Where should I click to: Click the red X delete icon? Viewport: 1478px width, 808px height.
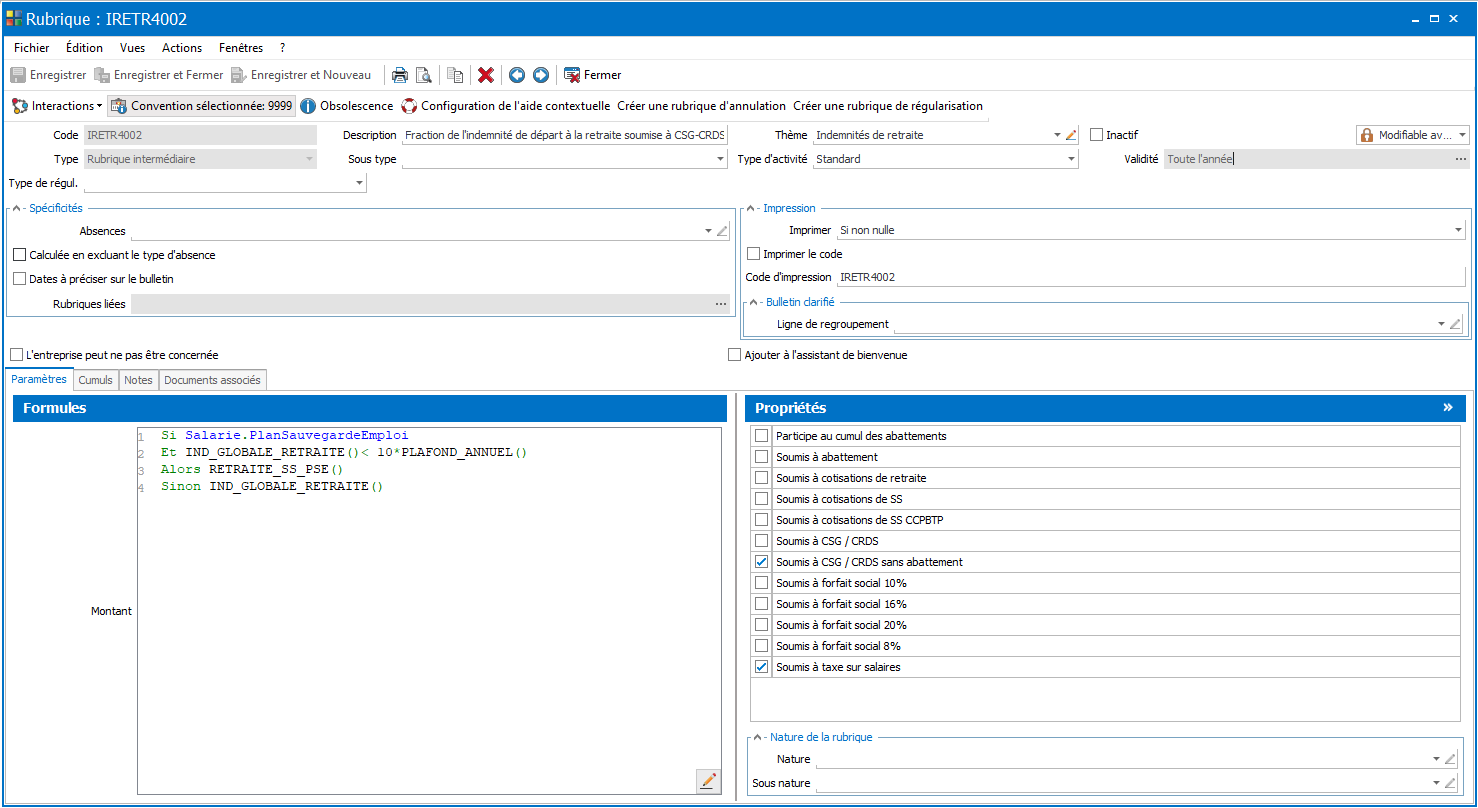(486, 75)
